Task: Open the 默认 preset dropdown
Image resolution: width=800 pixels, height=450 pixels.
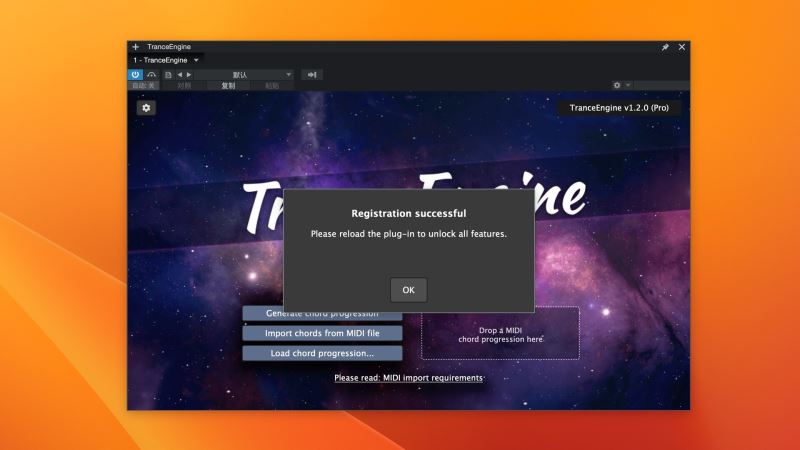Action: (x=245, y=74)
